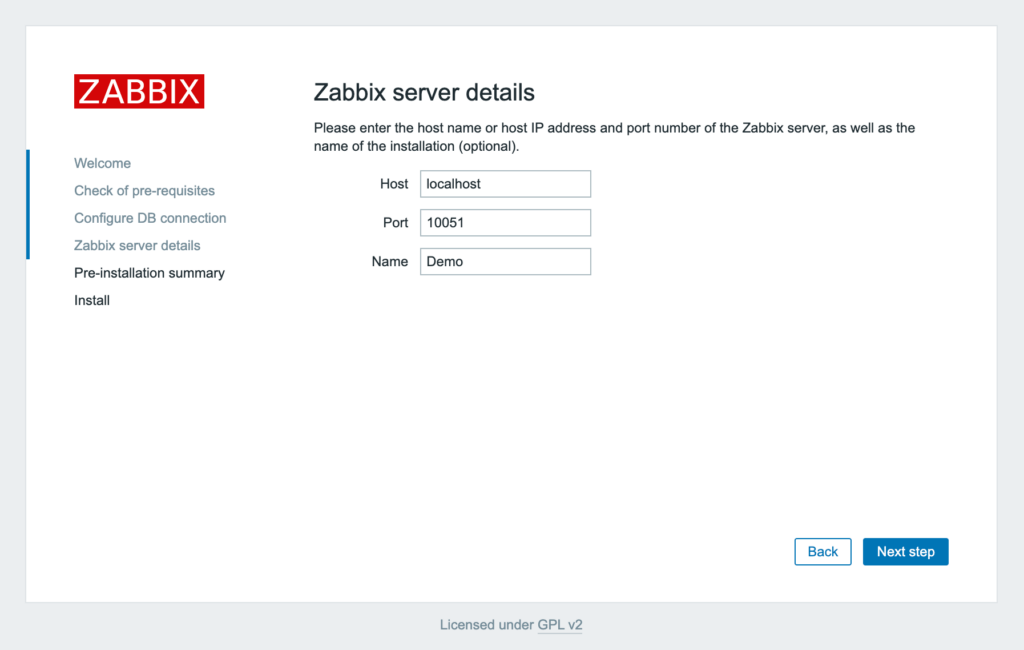Select the Welcome step in sidebar
Image resolution: width=1024 pixels, height=650 pixels.
(102, 163)
